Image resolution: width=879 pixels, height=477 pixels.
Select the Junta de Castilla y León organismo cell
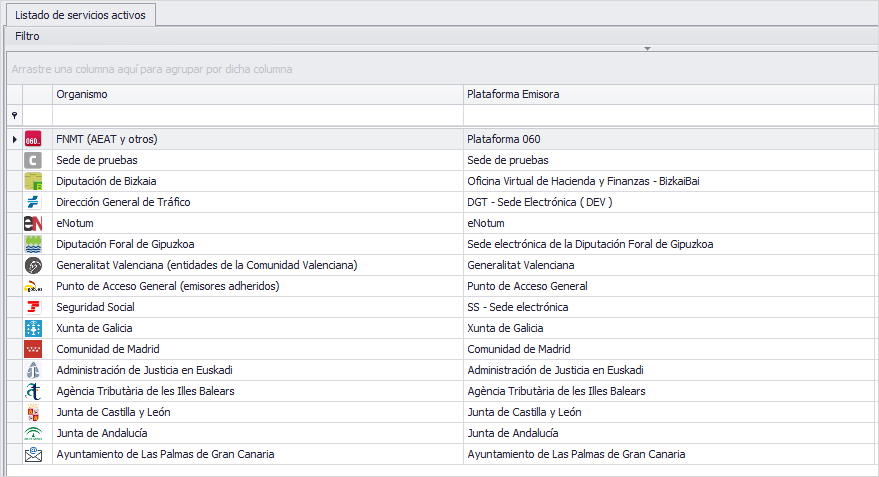click(258, 413)
